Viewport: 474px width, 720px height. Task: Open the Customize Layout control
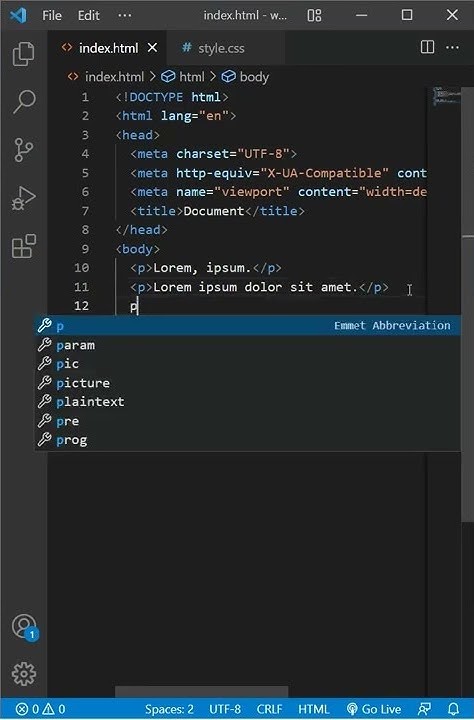coord(314,16)
